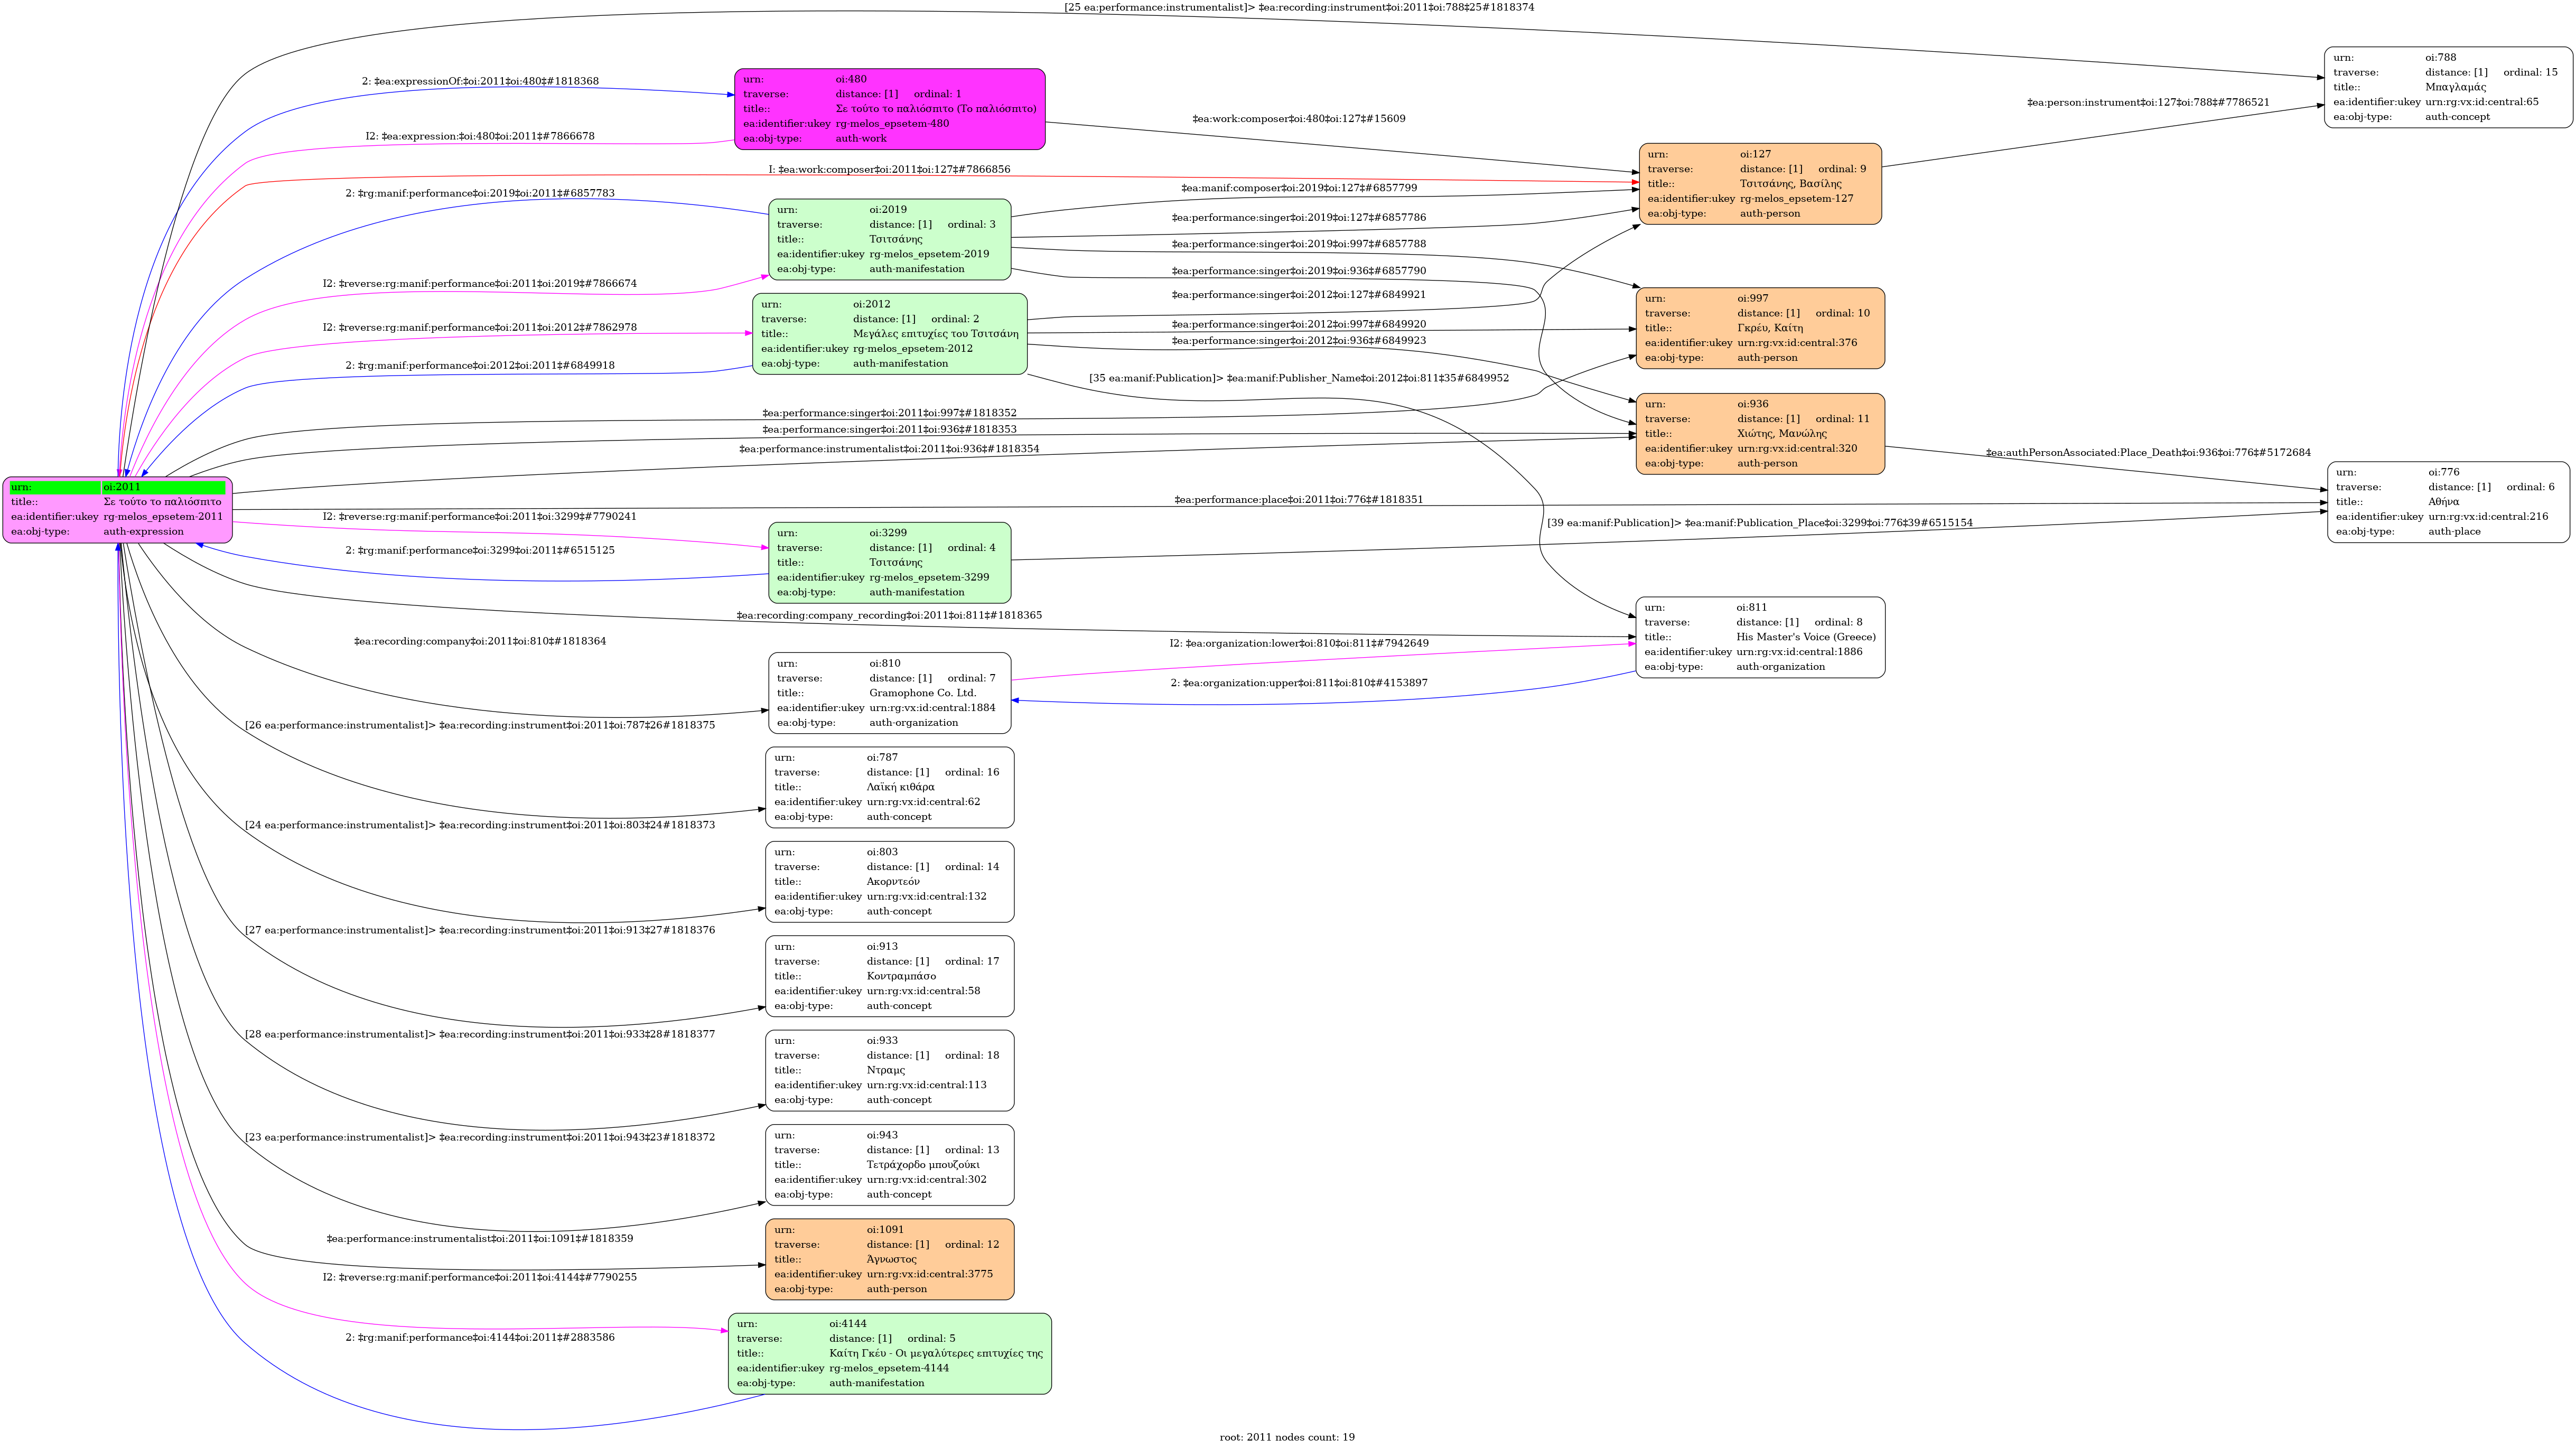Image resolution: width=2576 pixels, height=1449 pixels.
Task: Click the root node oi:2011
Action: tap(117, 510)
